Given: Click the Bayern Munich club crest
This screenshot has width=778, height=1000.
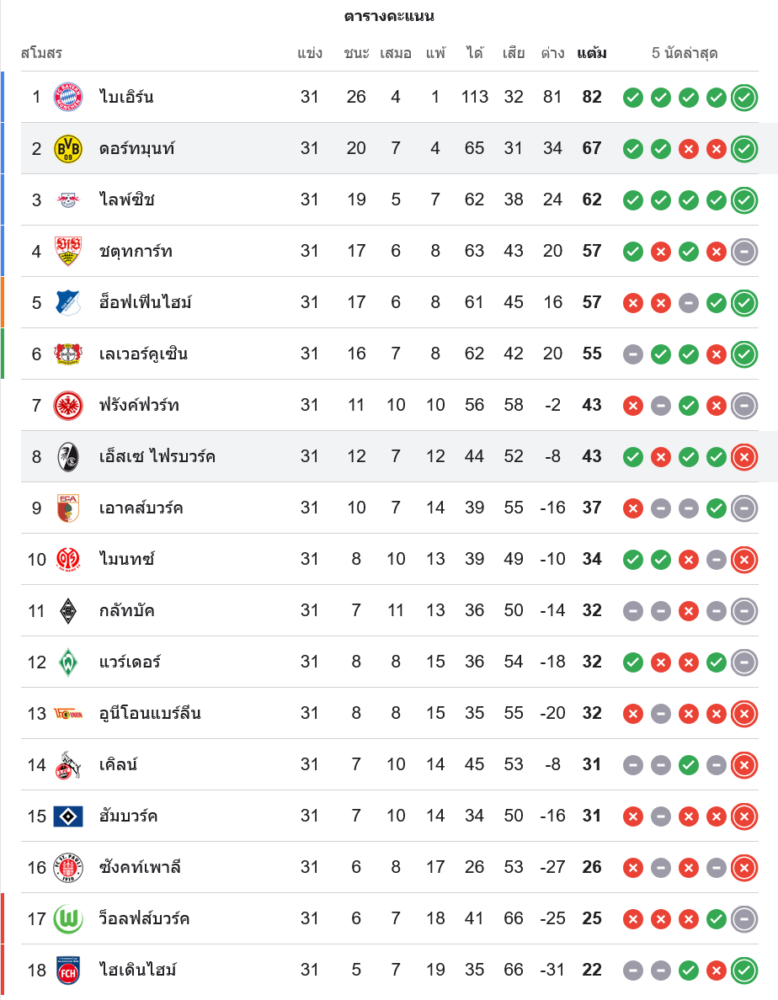Looking at the screenshot, I should [68, 97].
